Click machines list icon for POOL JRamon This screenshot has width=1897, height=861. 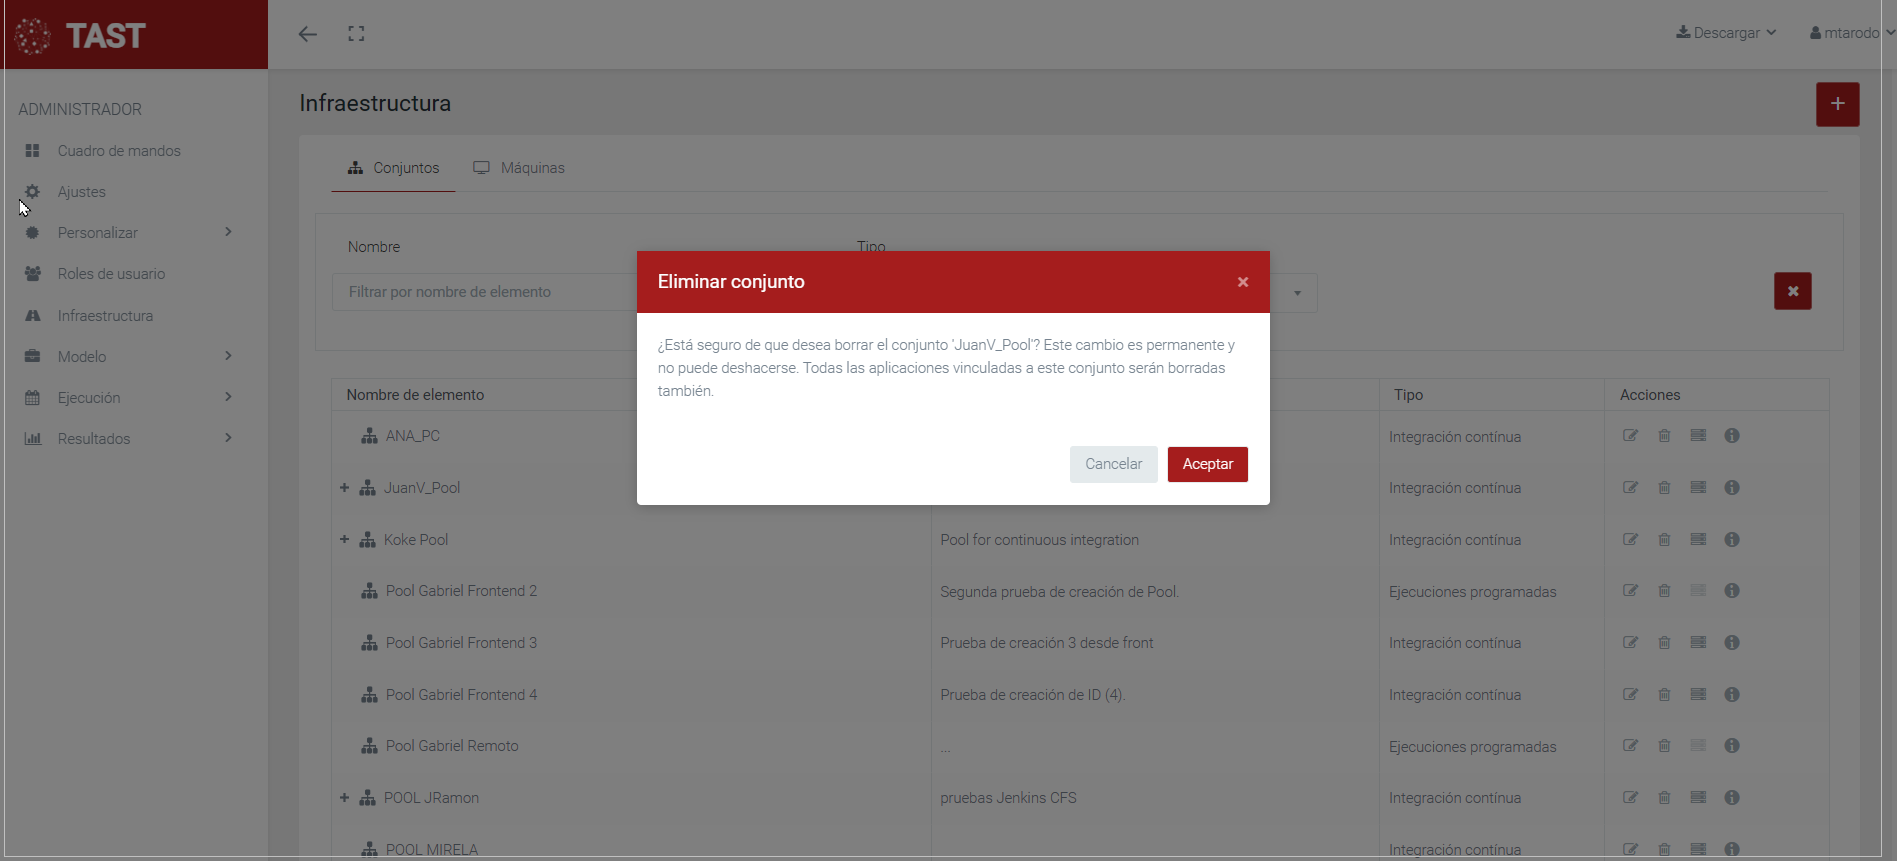1698,798
